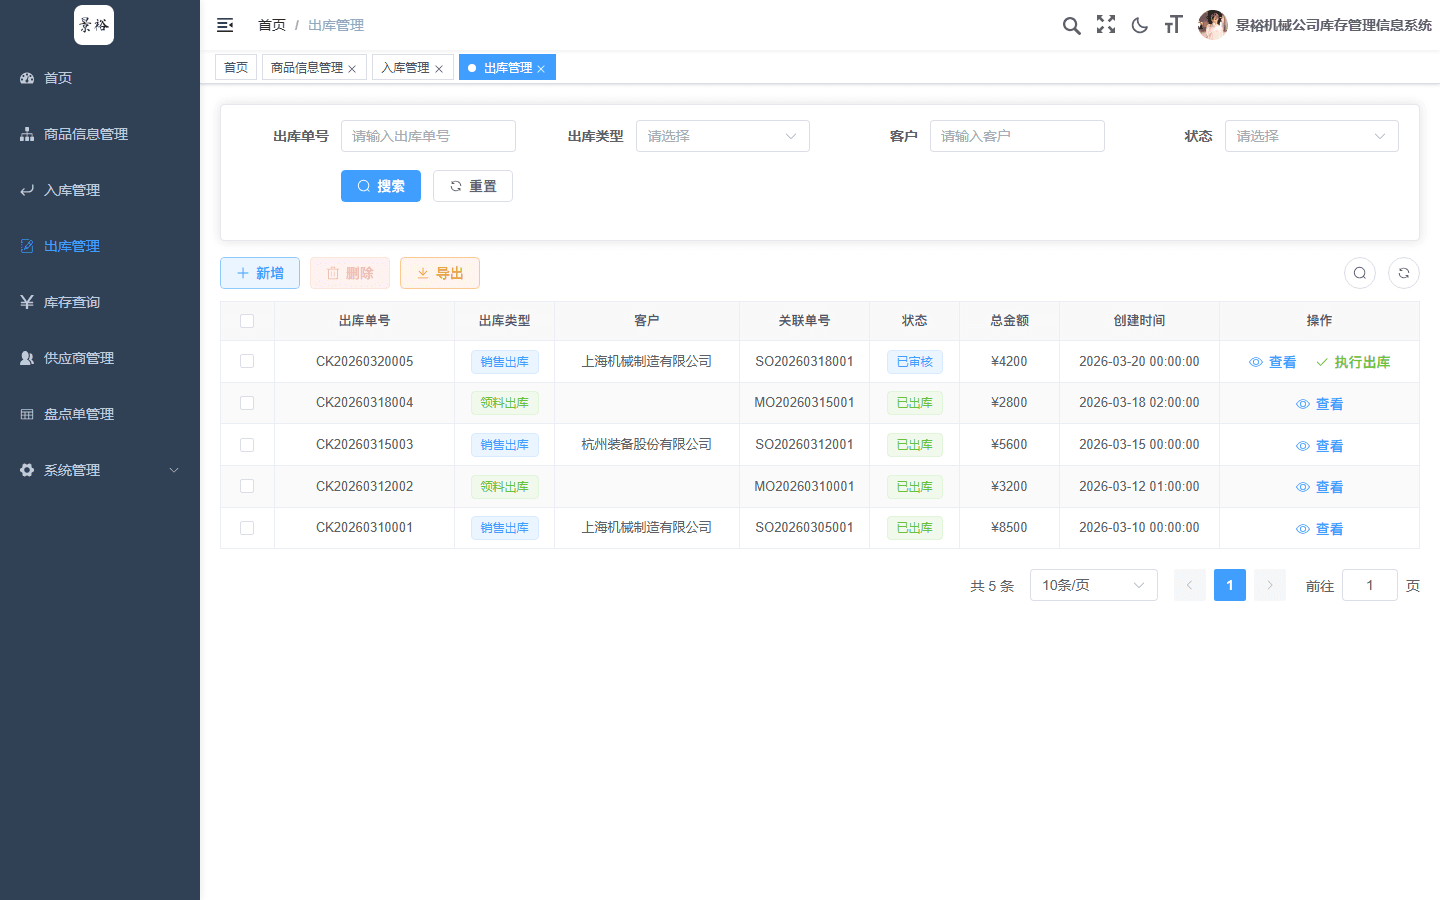Screen dimensions: 1440x900
Task: Expand 系统管理 submenu
Action: pos(100,470)
